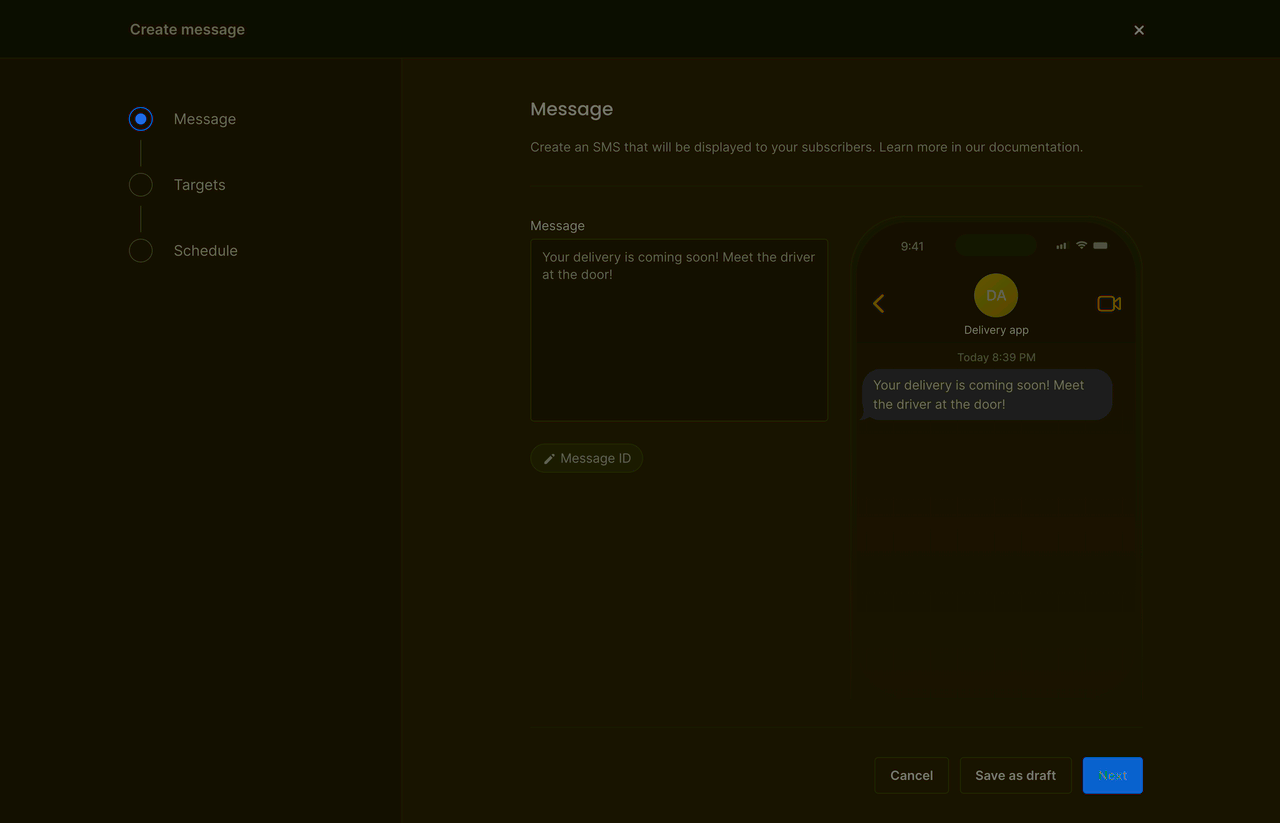Click the SMS bubble in phone preview
The height and width of the screenshot is (823, 1280).
point(986,395)
